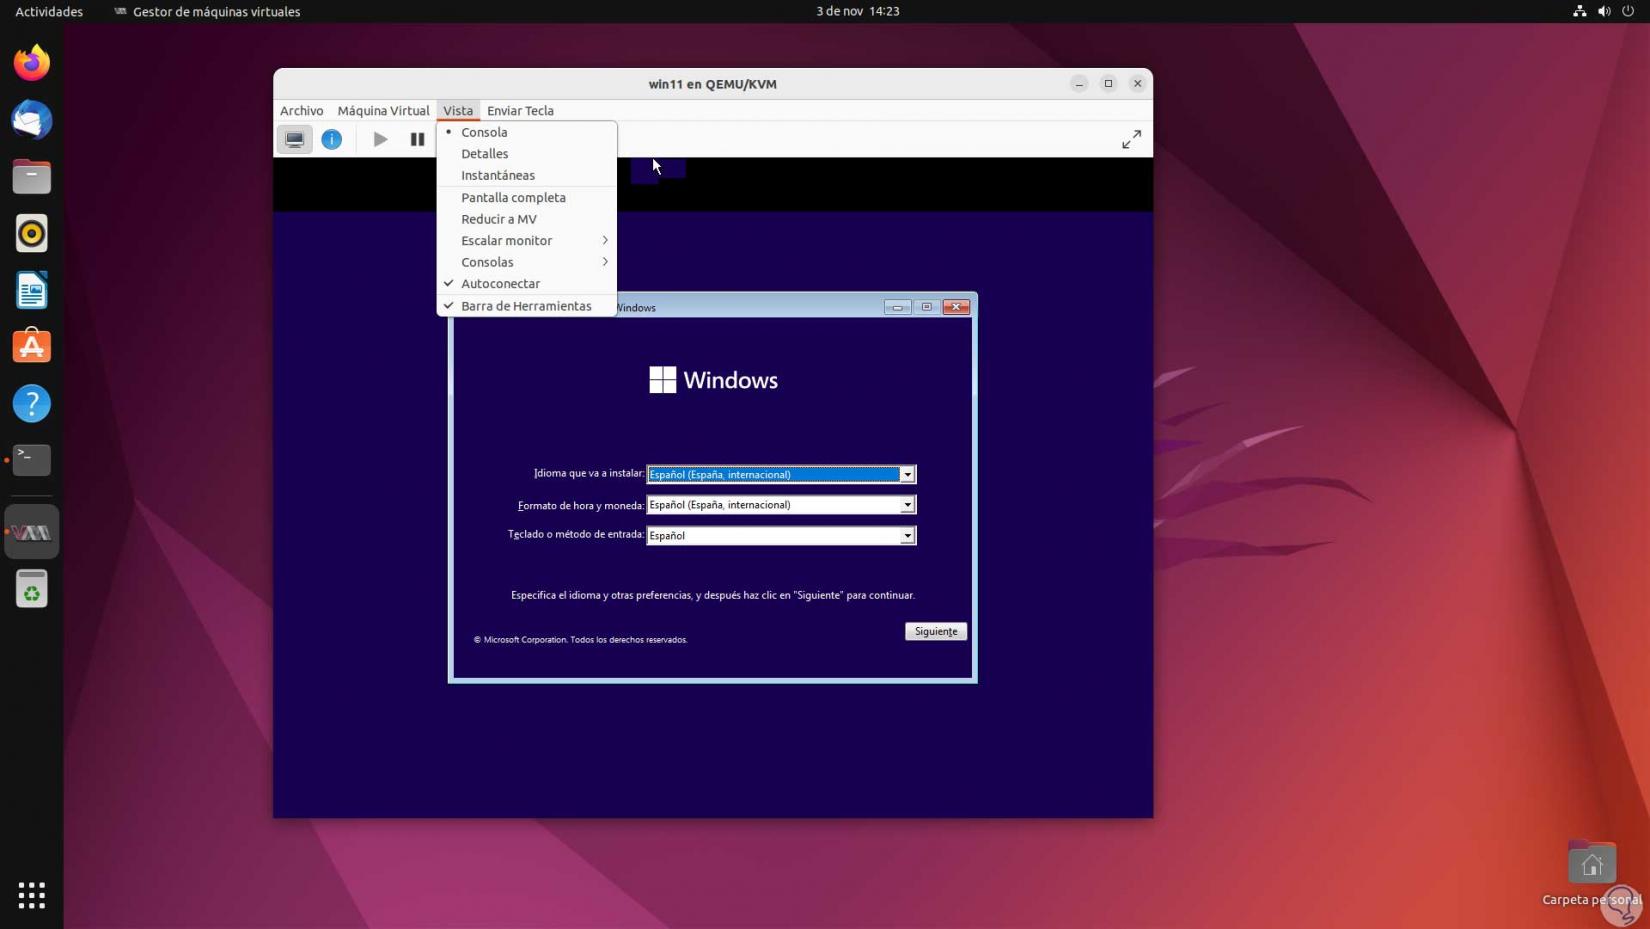The width and height of the screenshot is (1650, 929).
Task: Open Terminal from the dock
Action: (32, 459)
